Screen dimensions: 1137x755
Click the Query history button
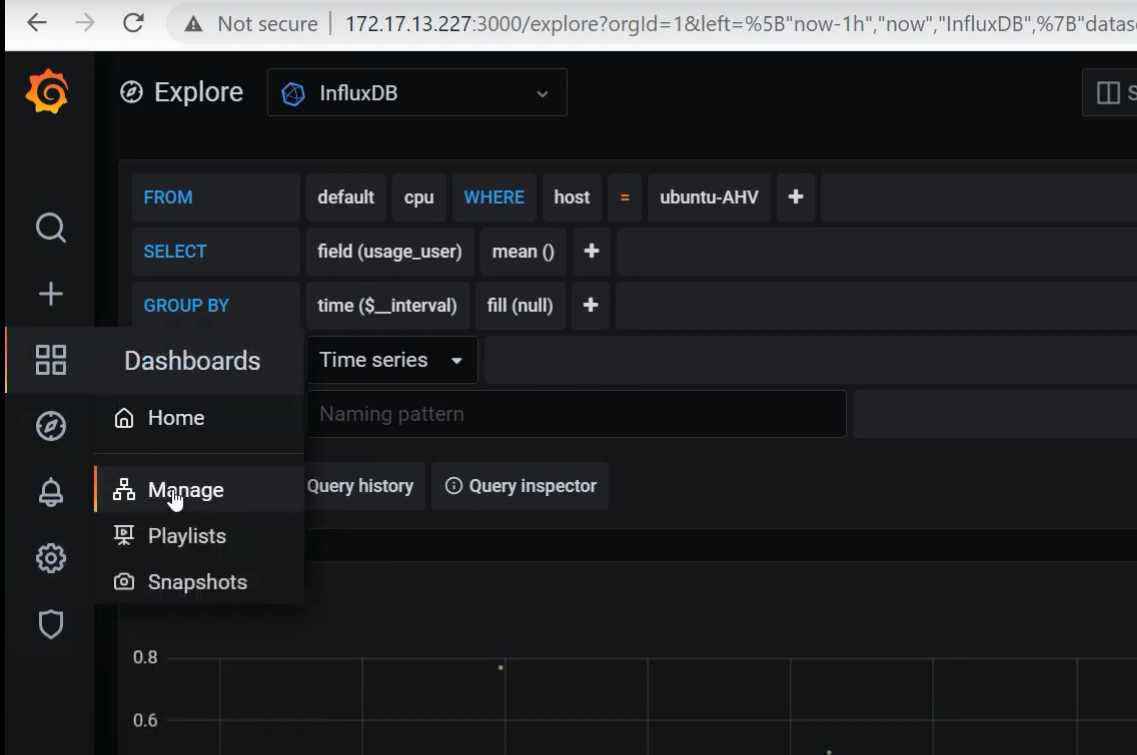pos(365,486)
